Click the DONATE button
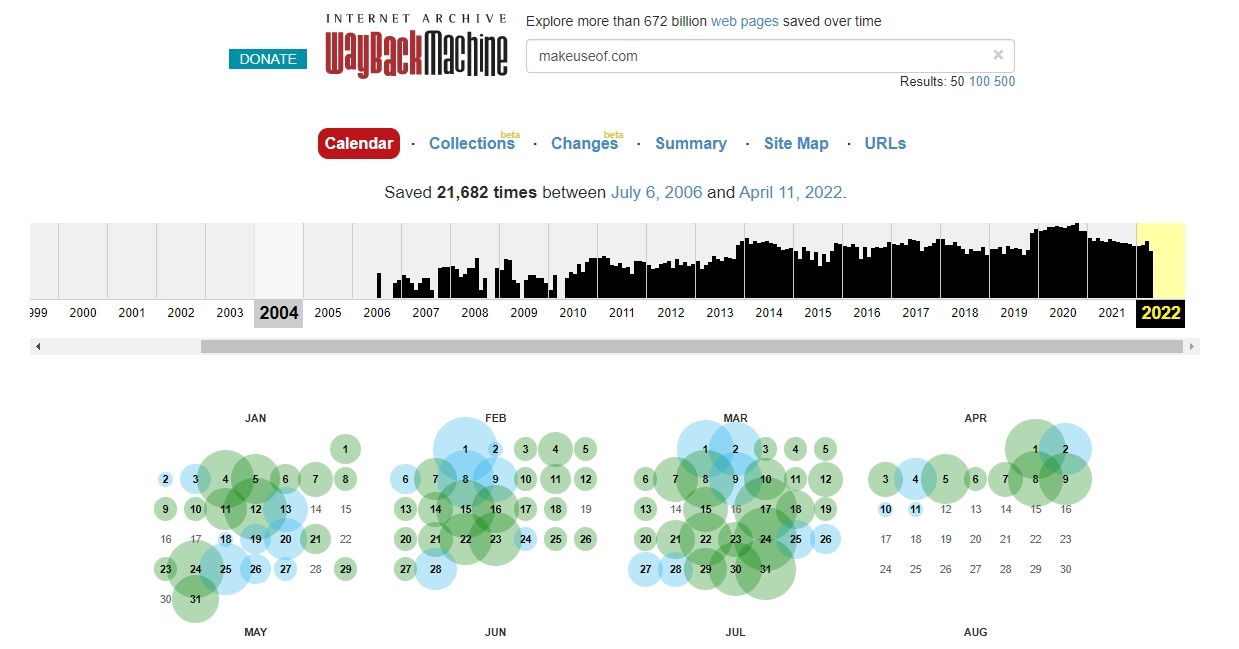Screen dimensions: 1239x649 (268, 59)
